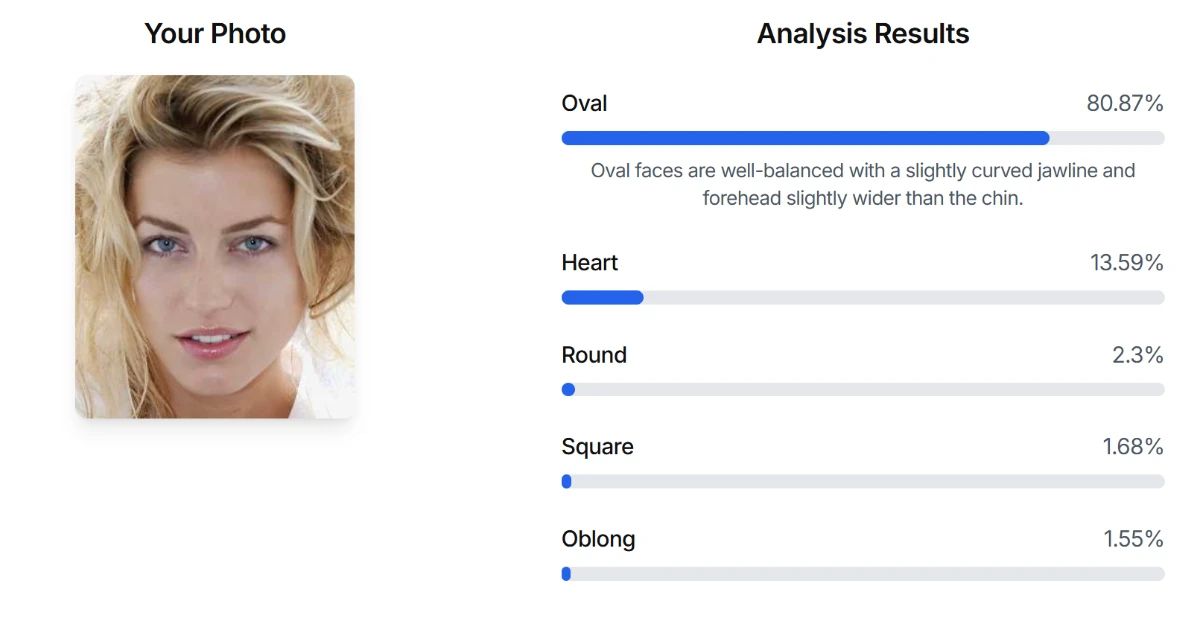Click the Oblong result progress bar
The height and width of the screenshot is (630, 1200).
tap(862, 573)
